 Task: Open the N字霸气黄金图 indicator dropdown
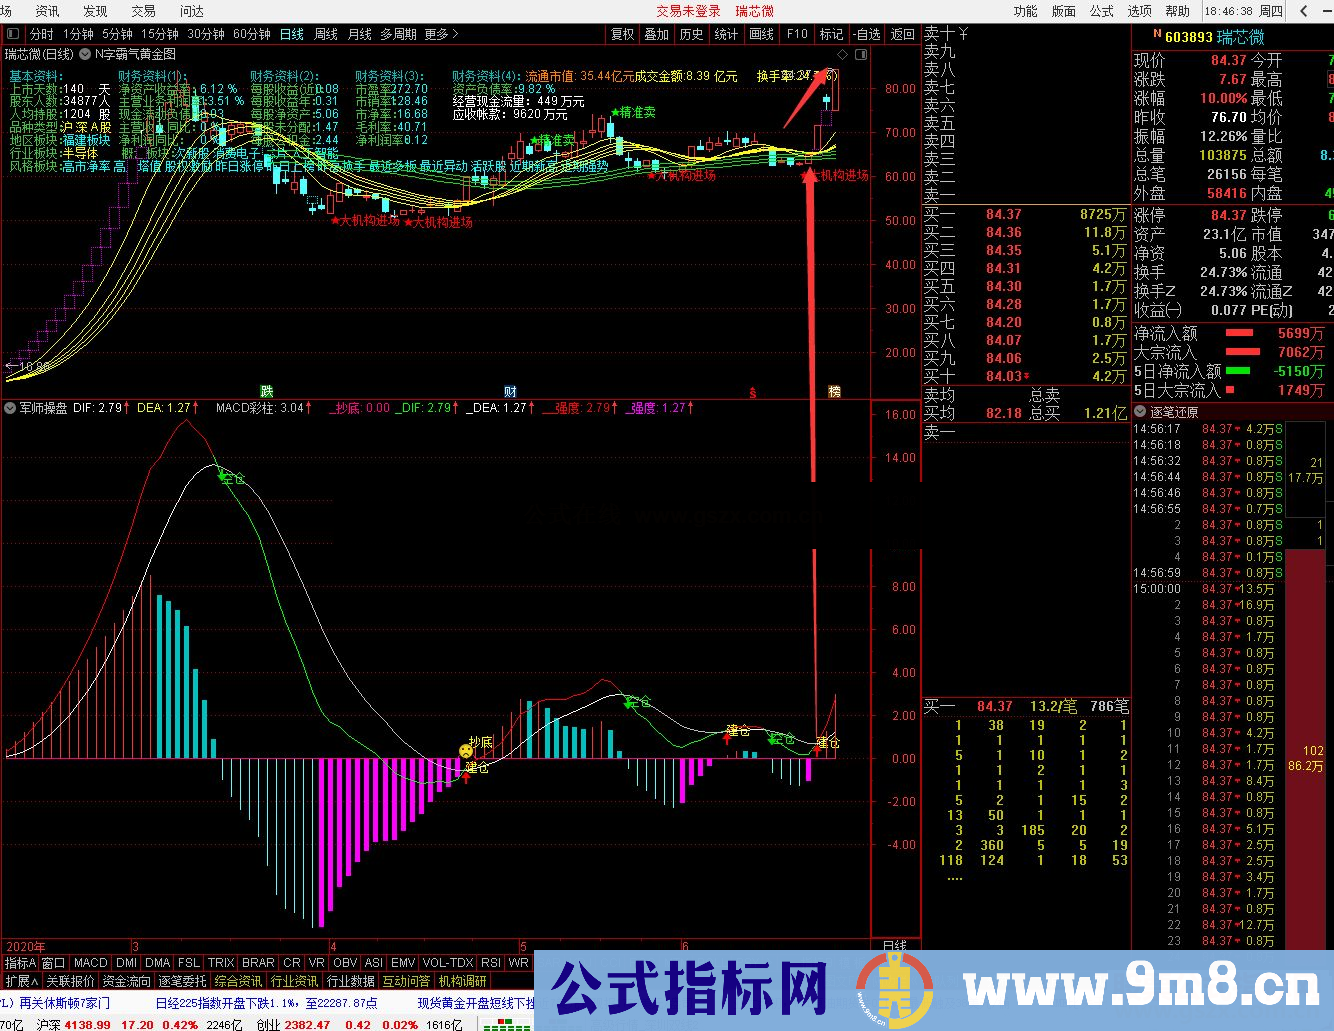coord(85,54)
